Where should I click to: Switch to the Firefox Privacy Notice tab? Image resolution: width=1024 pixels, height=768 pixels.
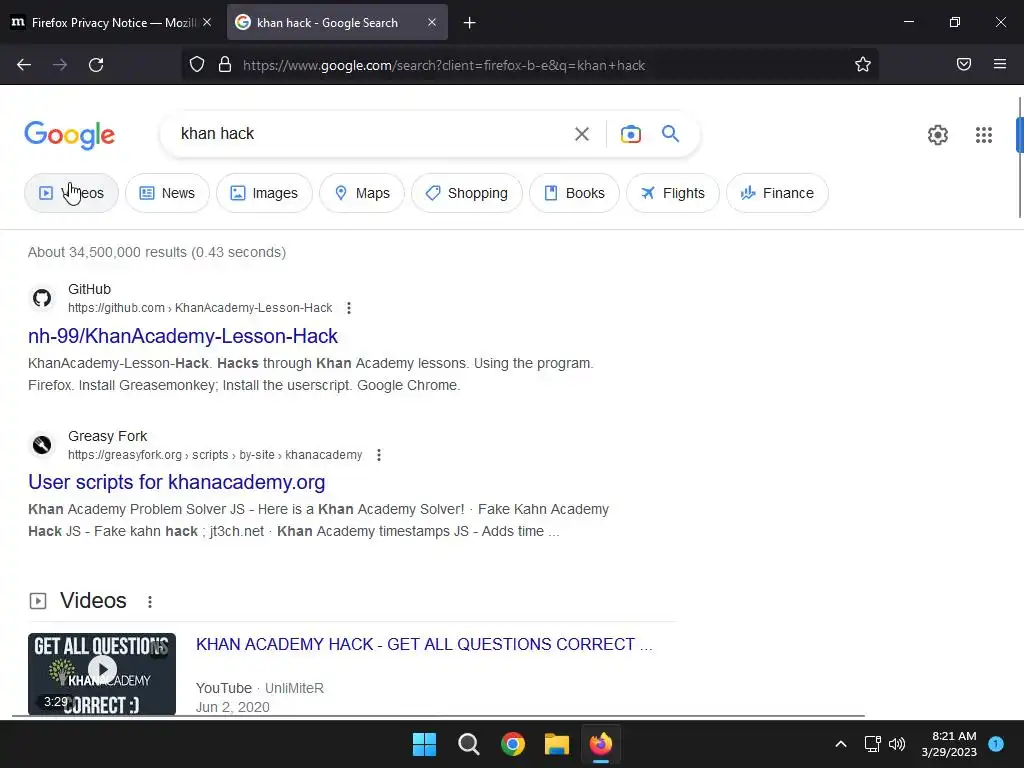pyautogui.click(x=111, y=22)
